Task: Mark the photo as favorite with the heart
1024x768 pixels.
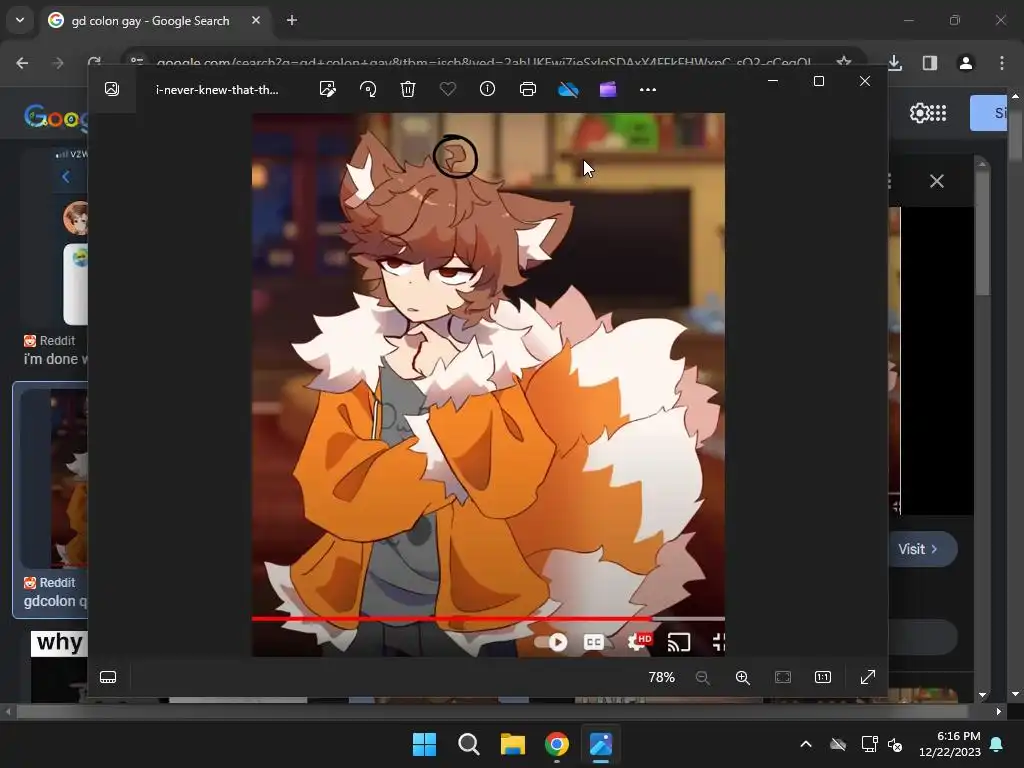Action: [448, 89]
